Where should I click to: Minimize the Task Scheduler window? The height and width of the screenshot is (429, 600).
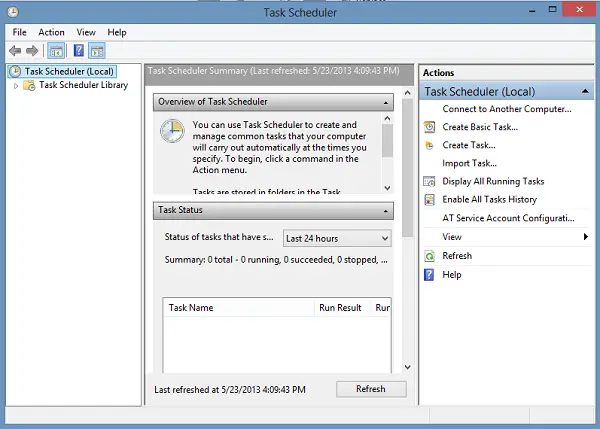532,11
